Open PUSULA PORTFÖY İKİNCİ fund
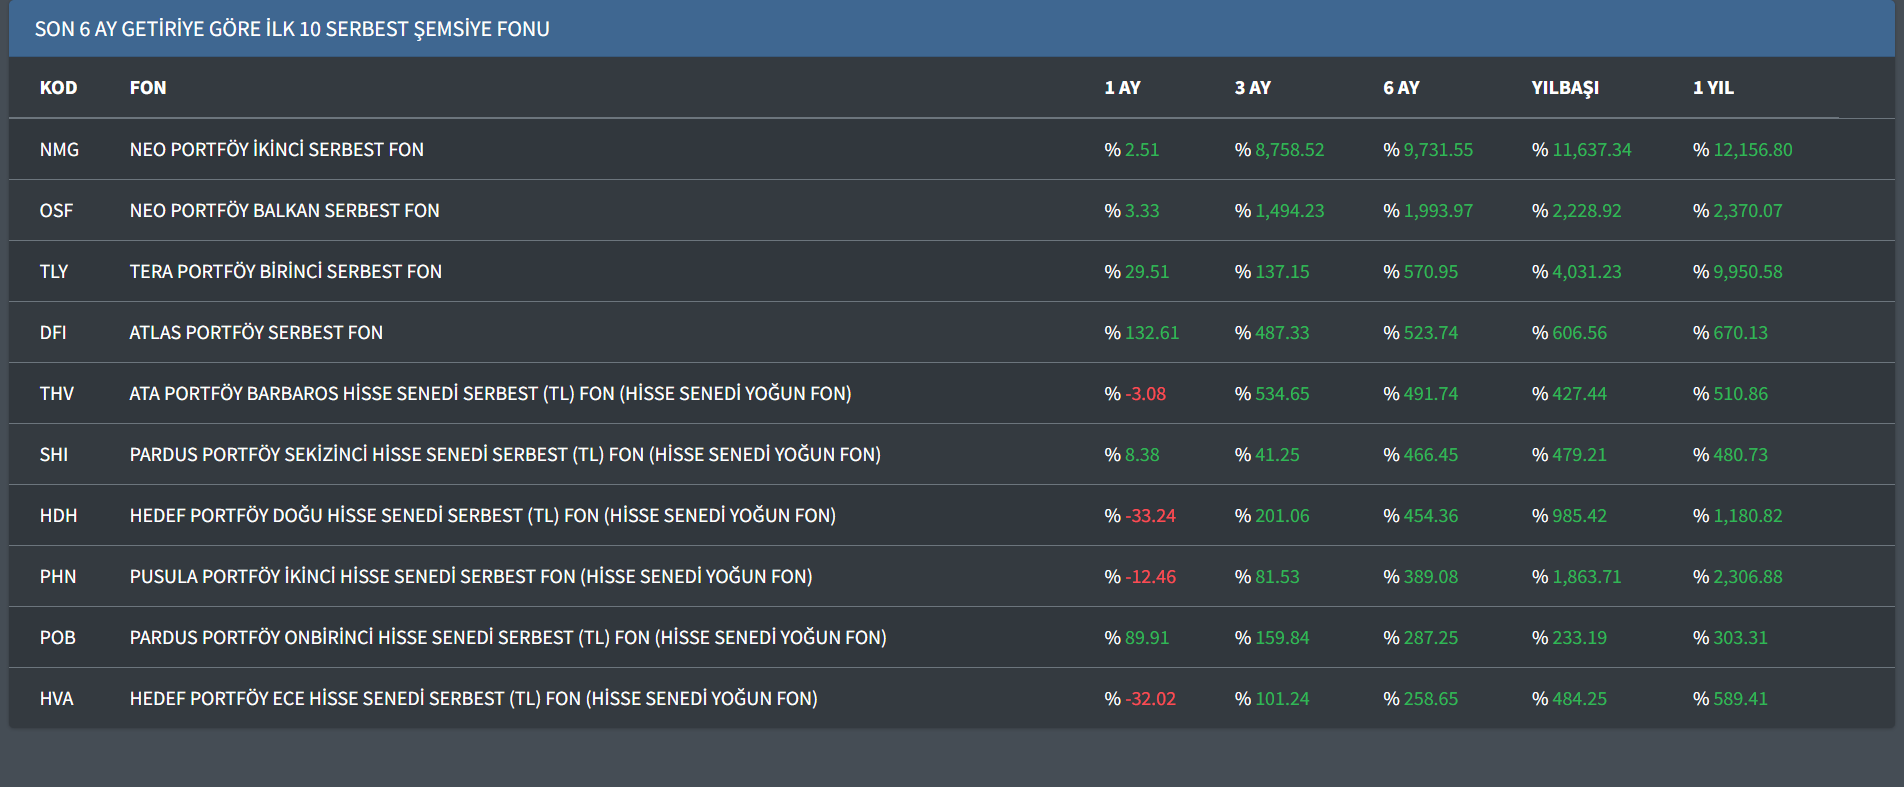Image resolution: width=1904 pixels, height=787 pixels. (470, 577)
